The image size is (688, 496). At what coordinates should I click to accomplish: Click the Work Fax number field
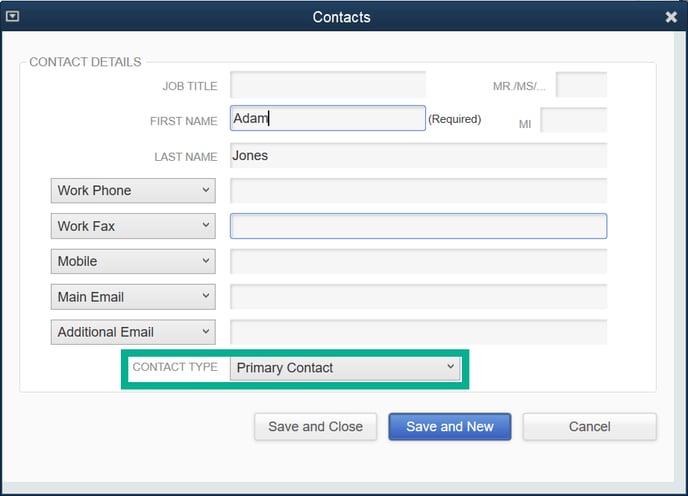419,226
